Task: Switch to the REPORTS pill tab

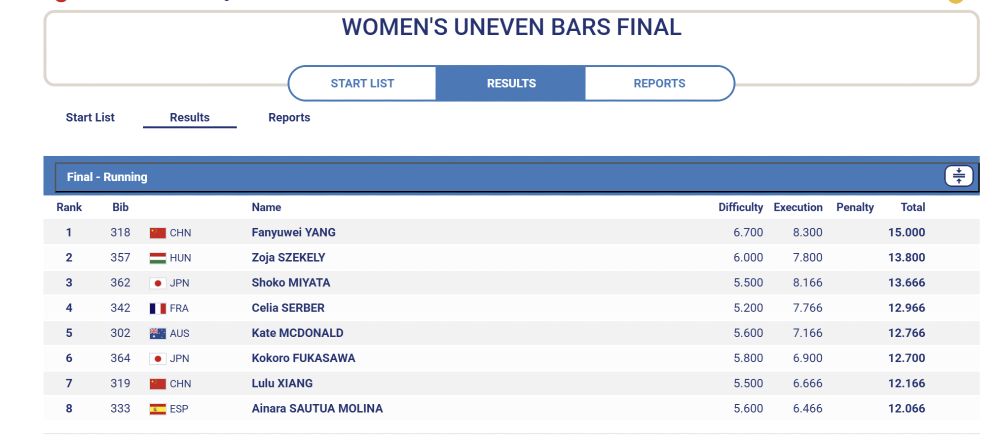Action: [x=659, y=84]
